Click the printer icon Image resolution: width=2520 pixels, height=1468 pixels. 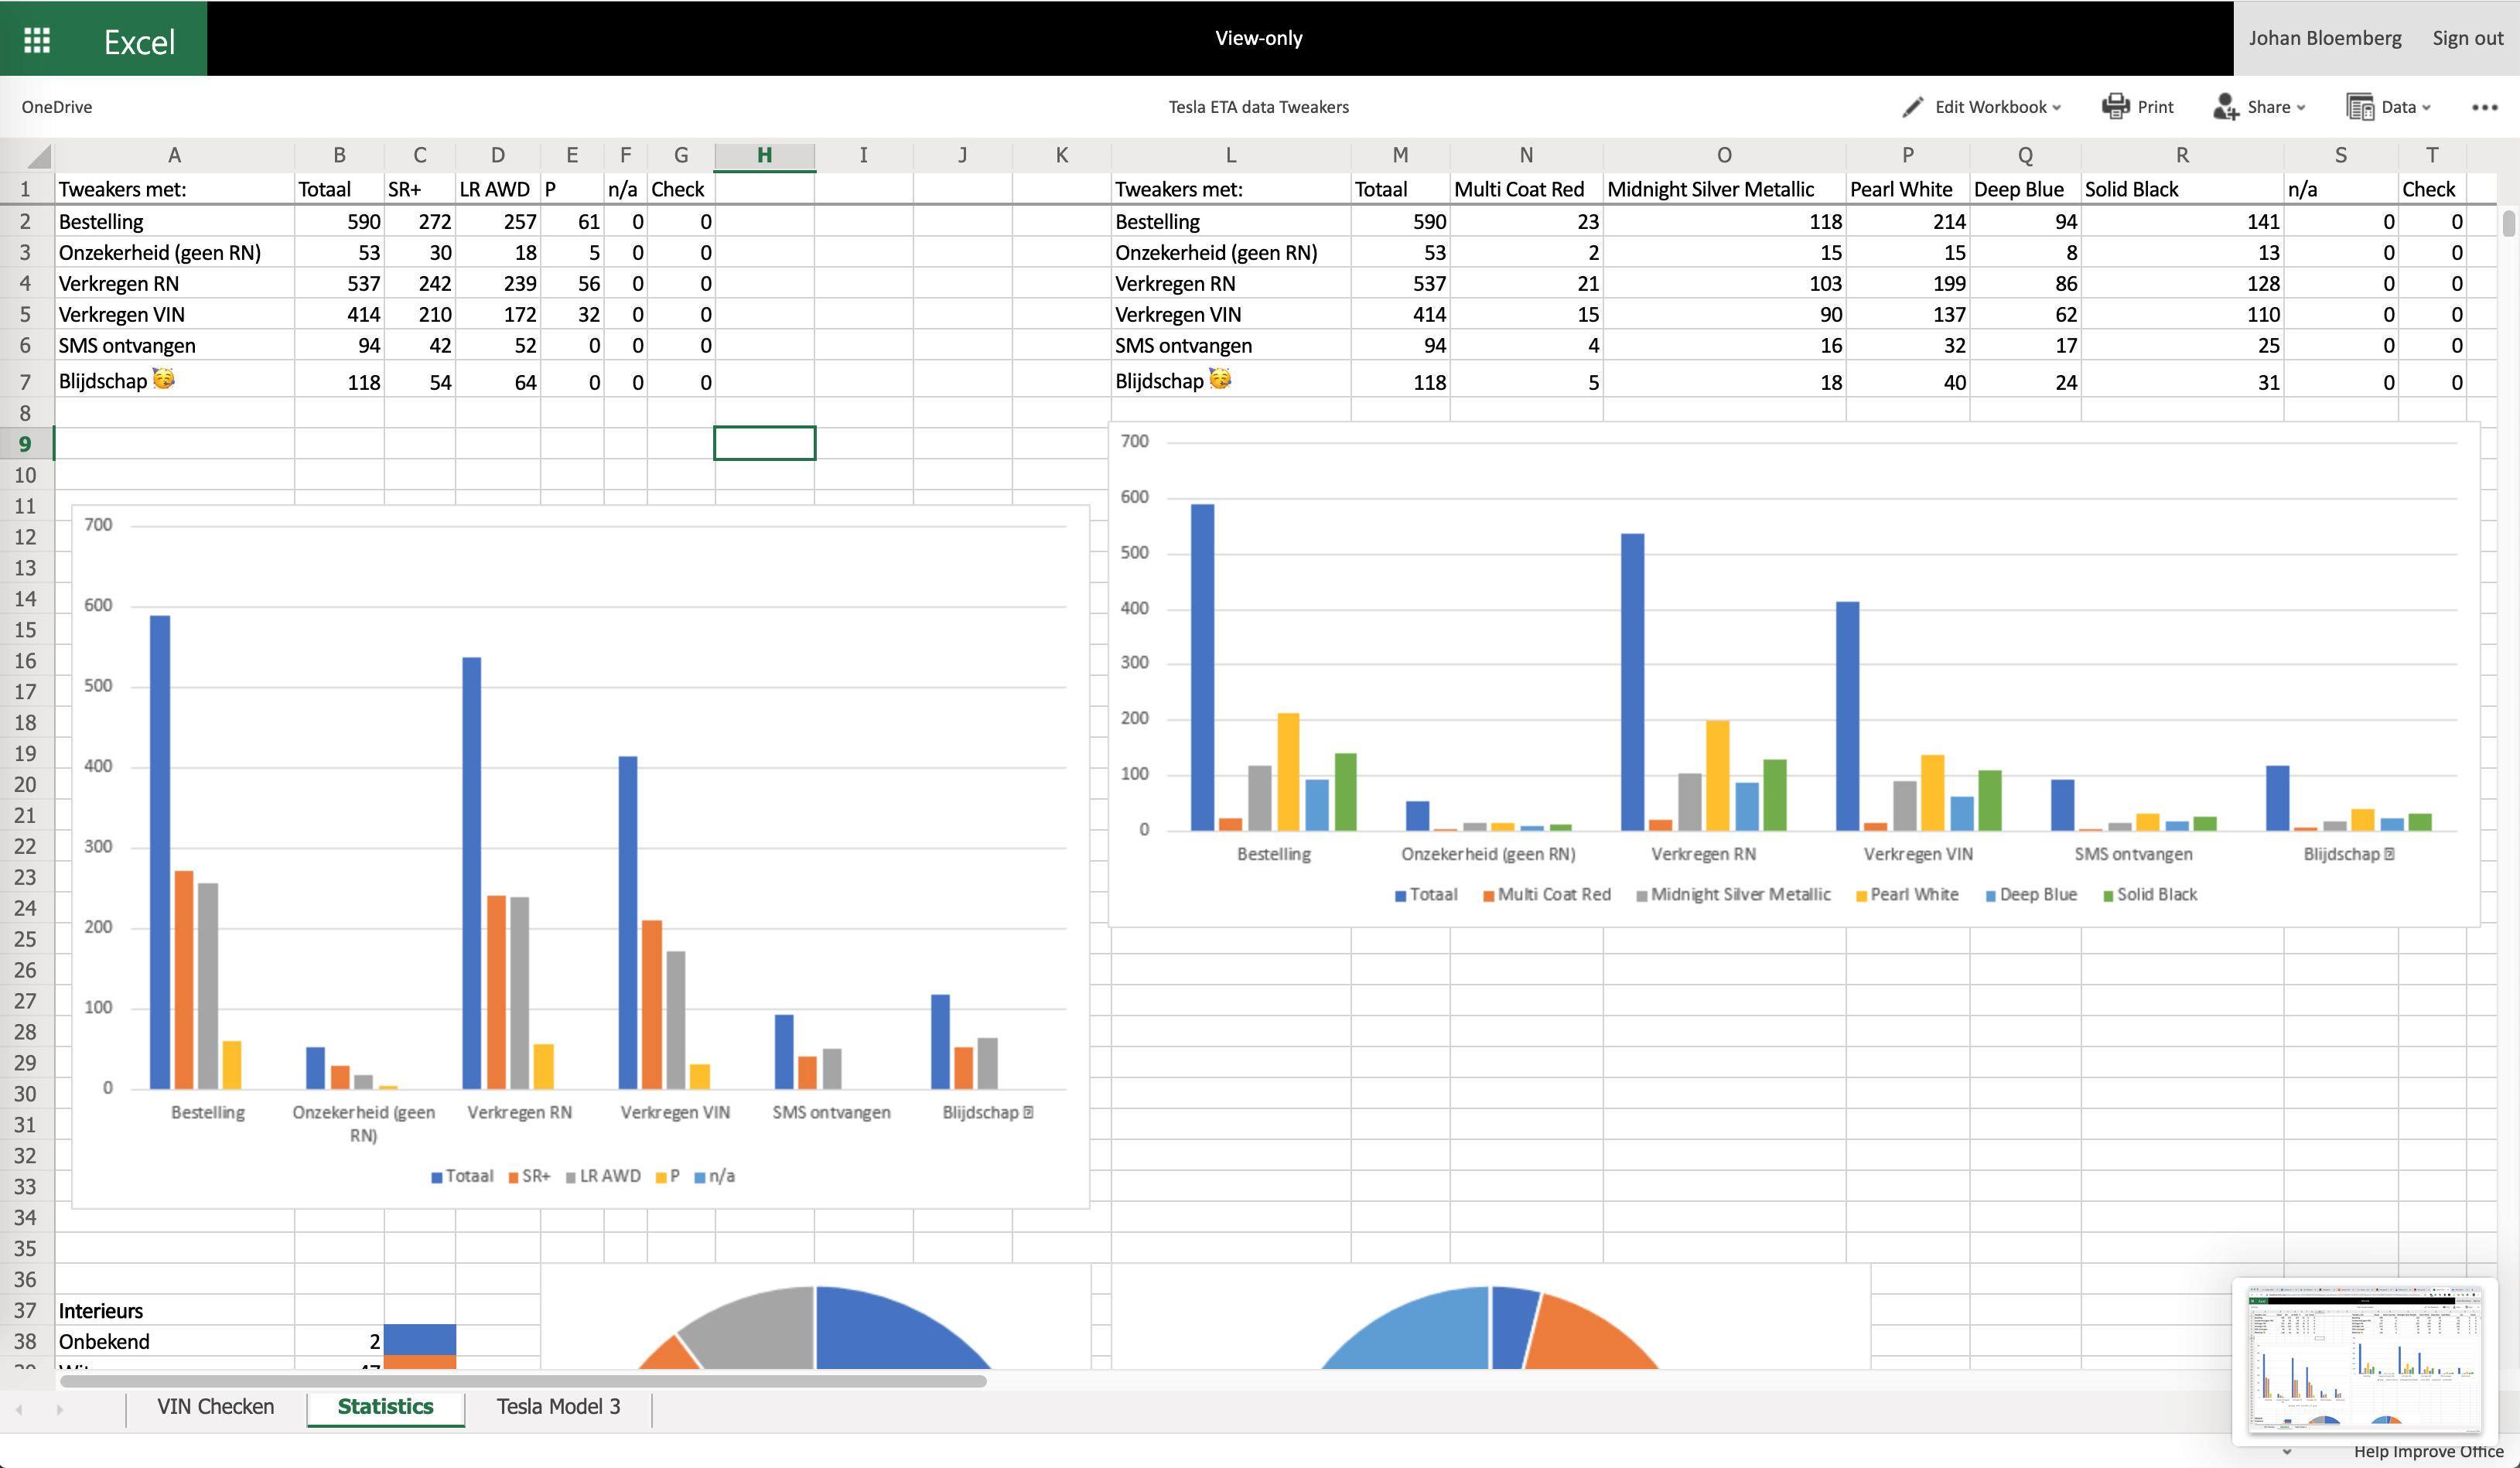point(2115,107)
